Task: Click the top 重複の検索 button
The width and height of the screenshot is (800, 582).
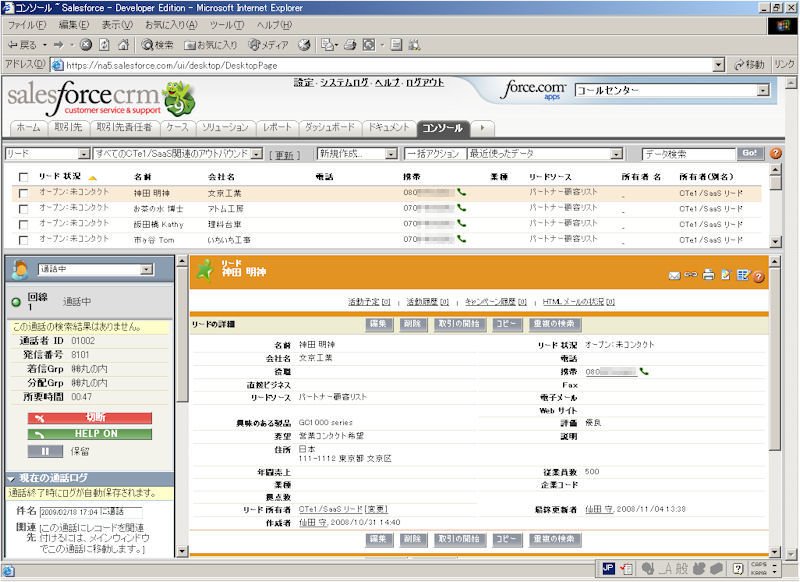Action: 554,324
